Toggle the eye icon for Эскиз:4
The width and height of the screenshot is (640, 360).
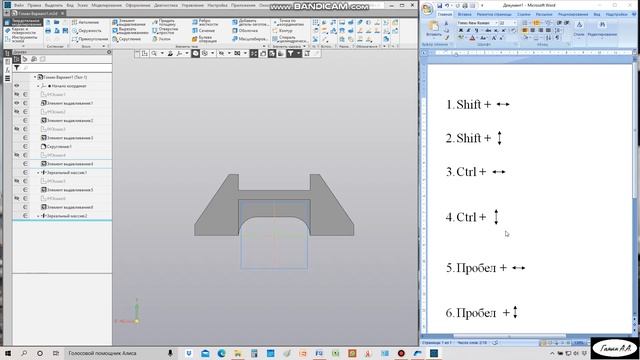pyautogui.click(x=17, y=155)
